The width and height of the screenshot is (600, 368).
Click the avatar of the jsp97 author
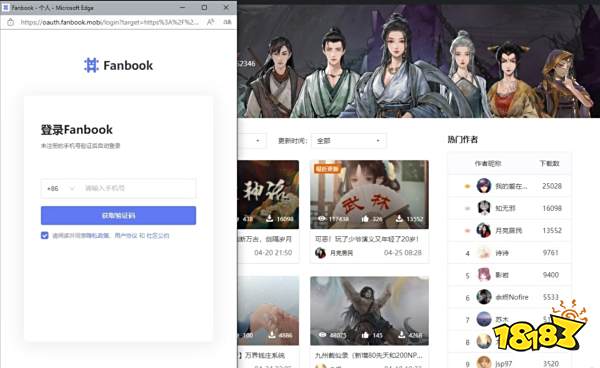(x=484, y=363)
